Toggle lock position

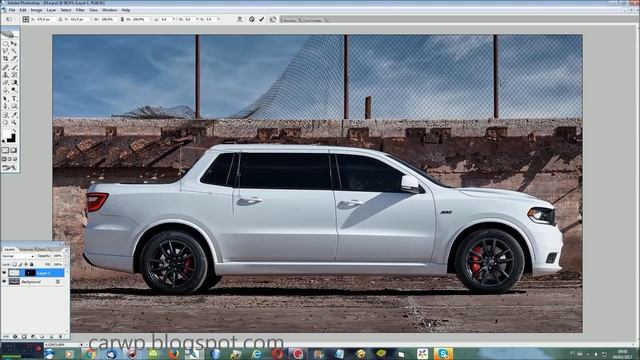tap(26, 264)
